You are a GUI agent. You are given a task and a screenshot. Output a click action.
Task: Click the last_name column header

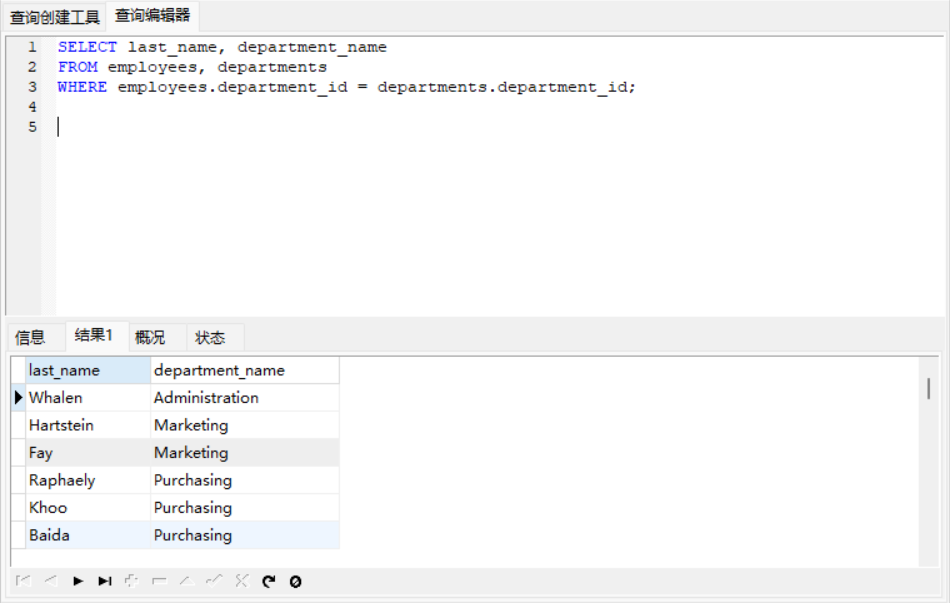coord(87,370)
